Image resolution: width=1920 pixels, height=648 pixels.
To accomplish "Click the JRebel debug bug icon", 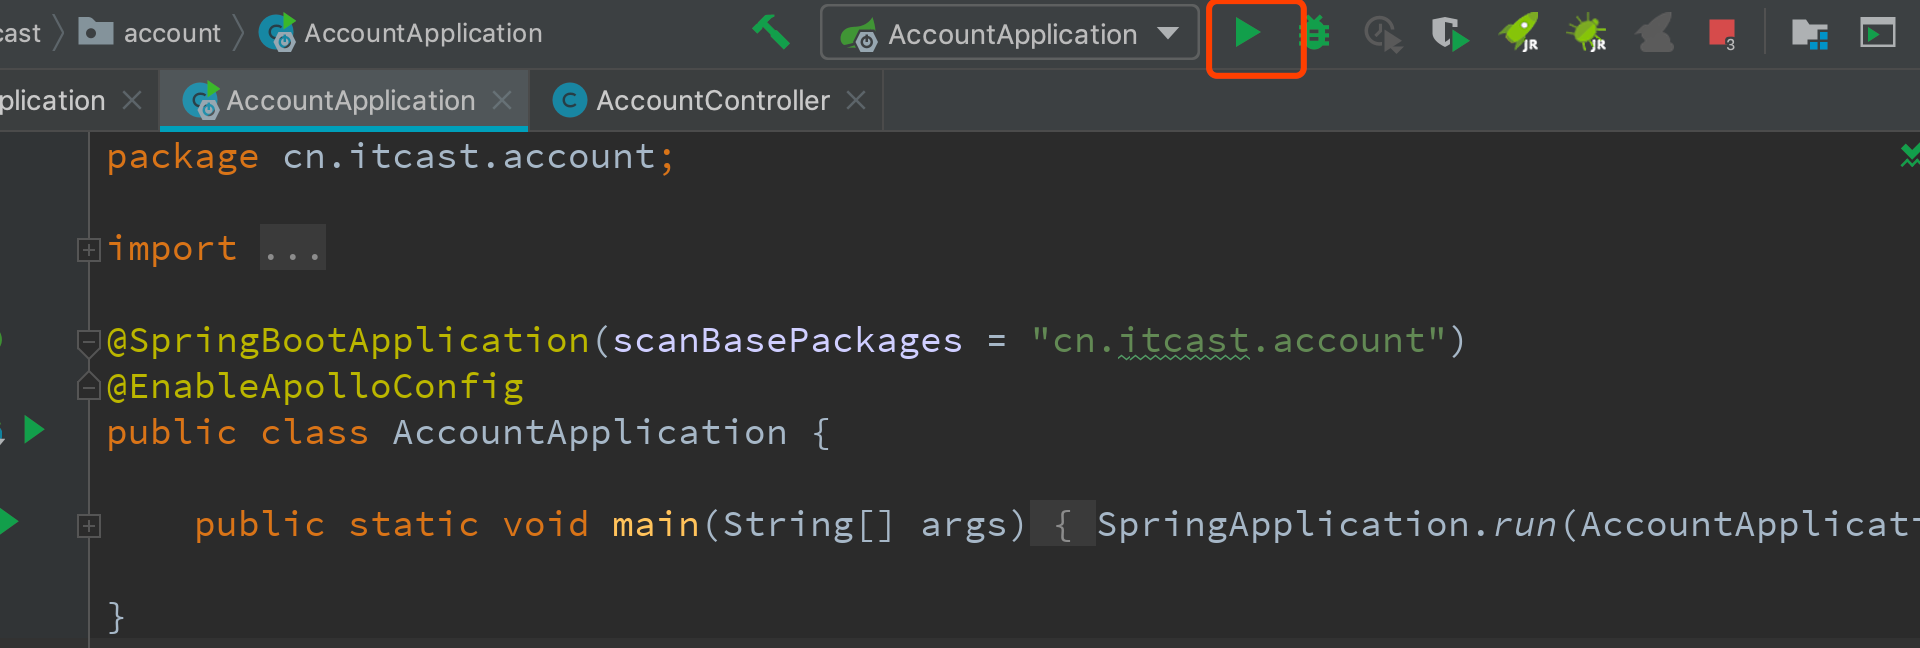I will pos(1587,34).
